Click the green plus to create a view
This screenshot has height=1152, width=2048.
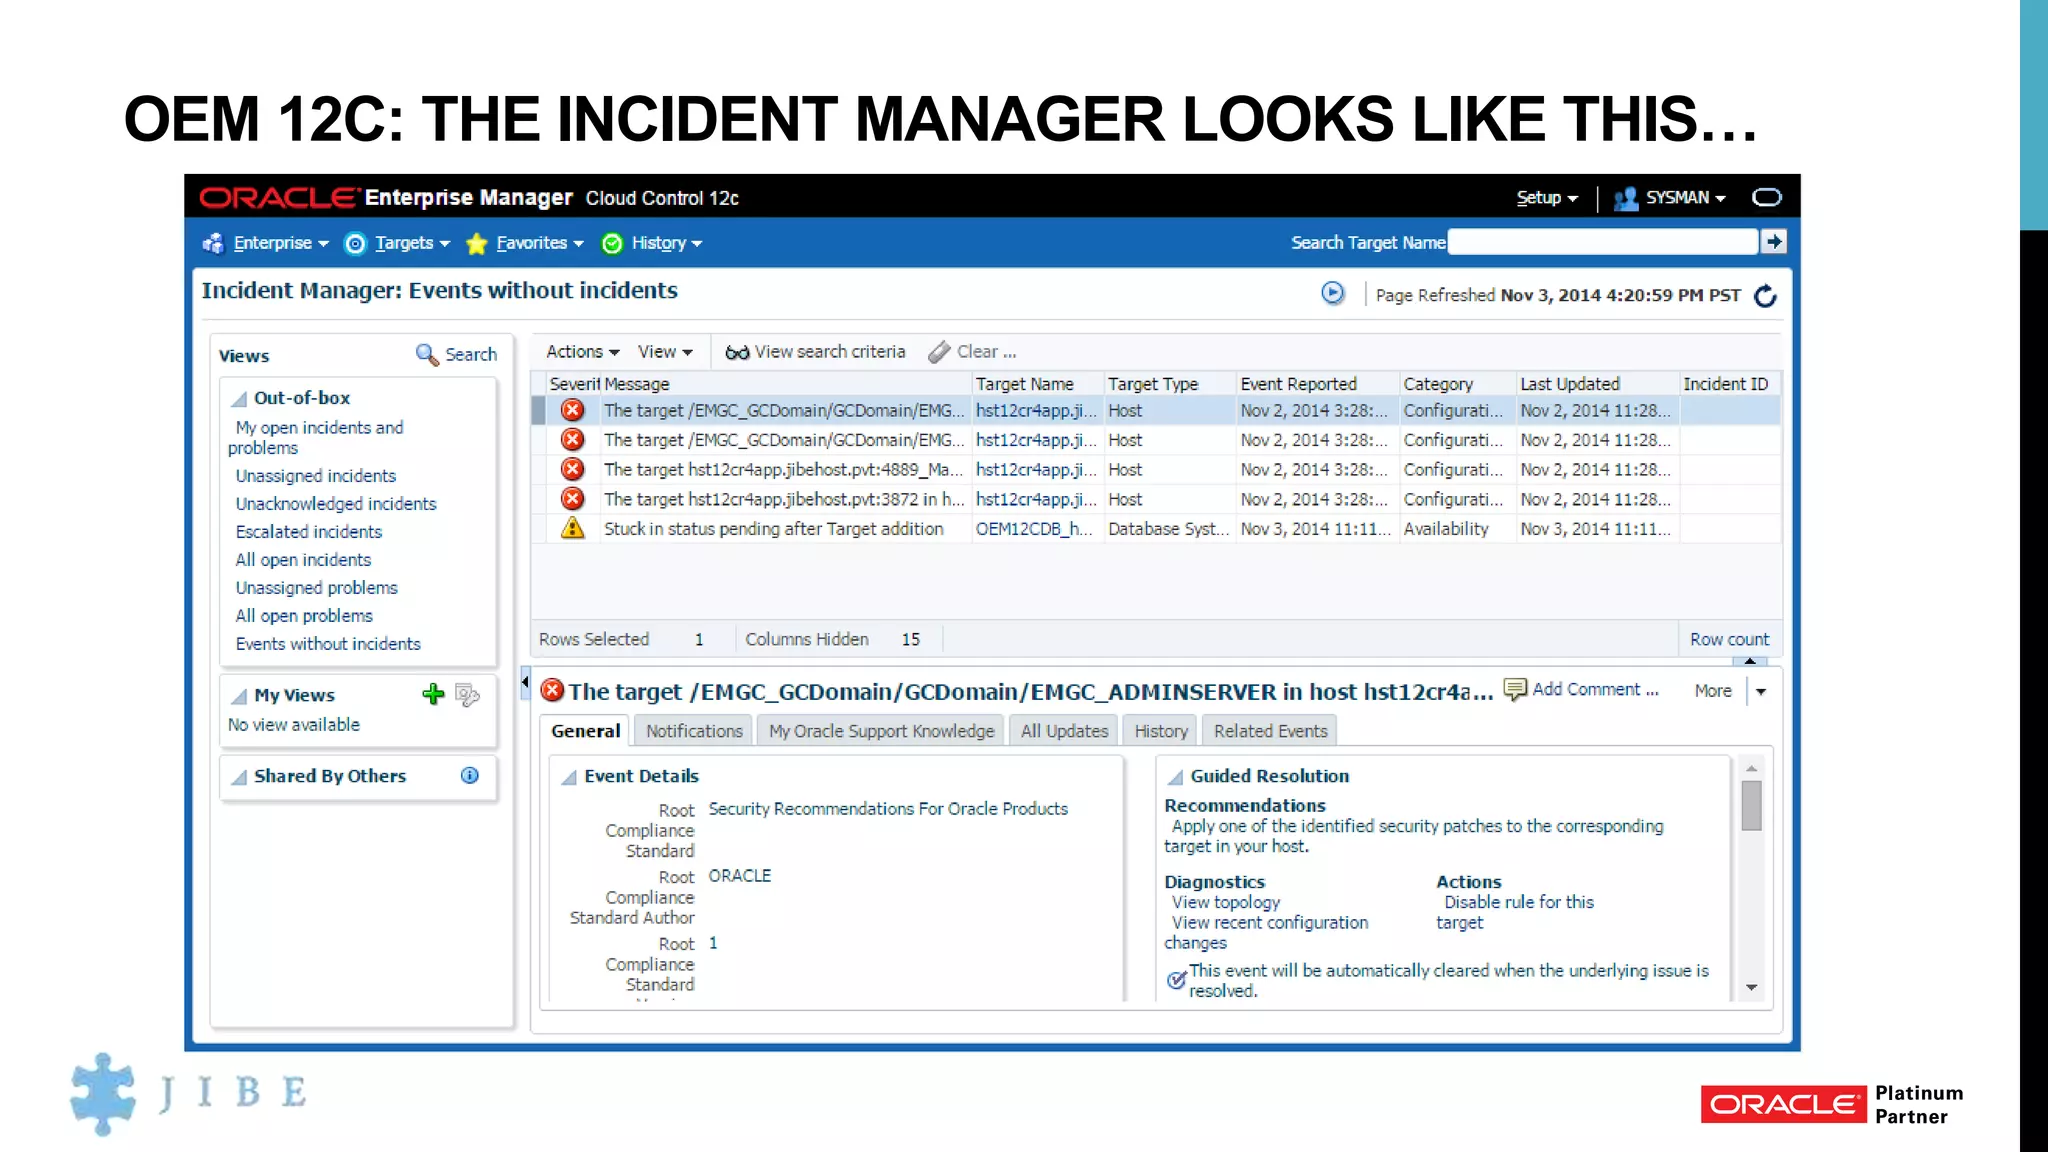[433, 694]
